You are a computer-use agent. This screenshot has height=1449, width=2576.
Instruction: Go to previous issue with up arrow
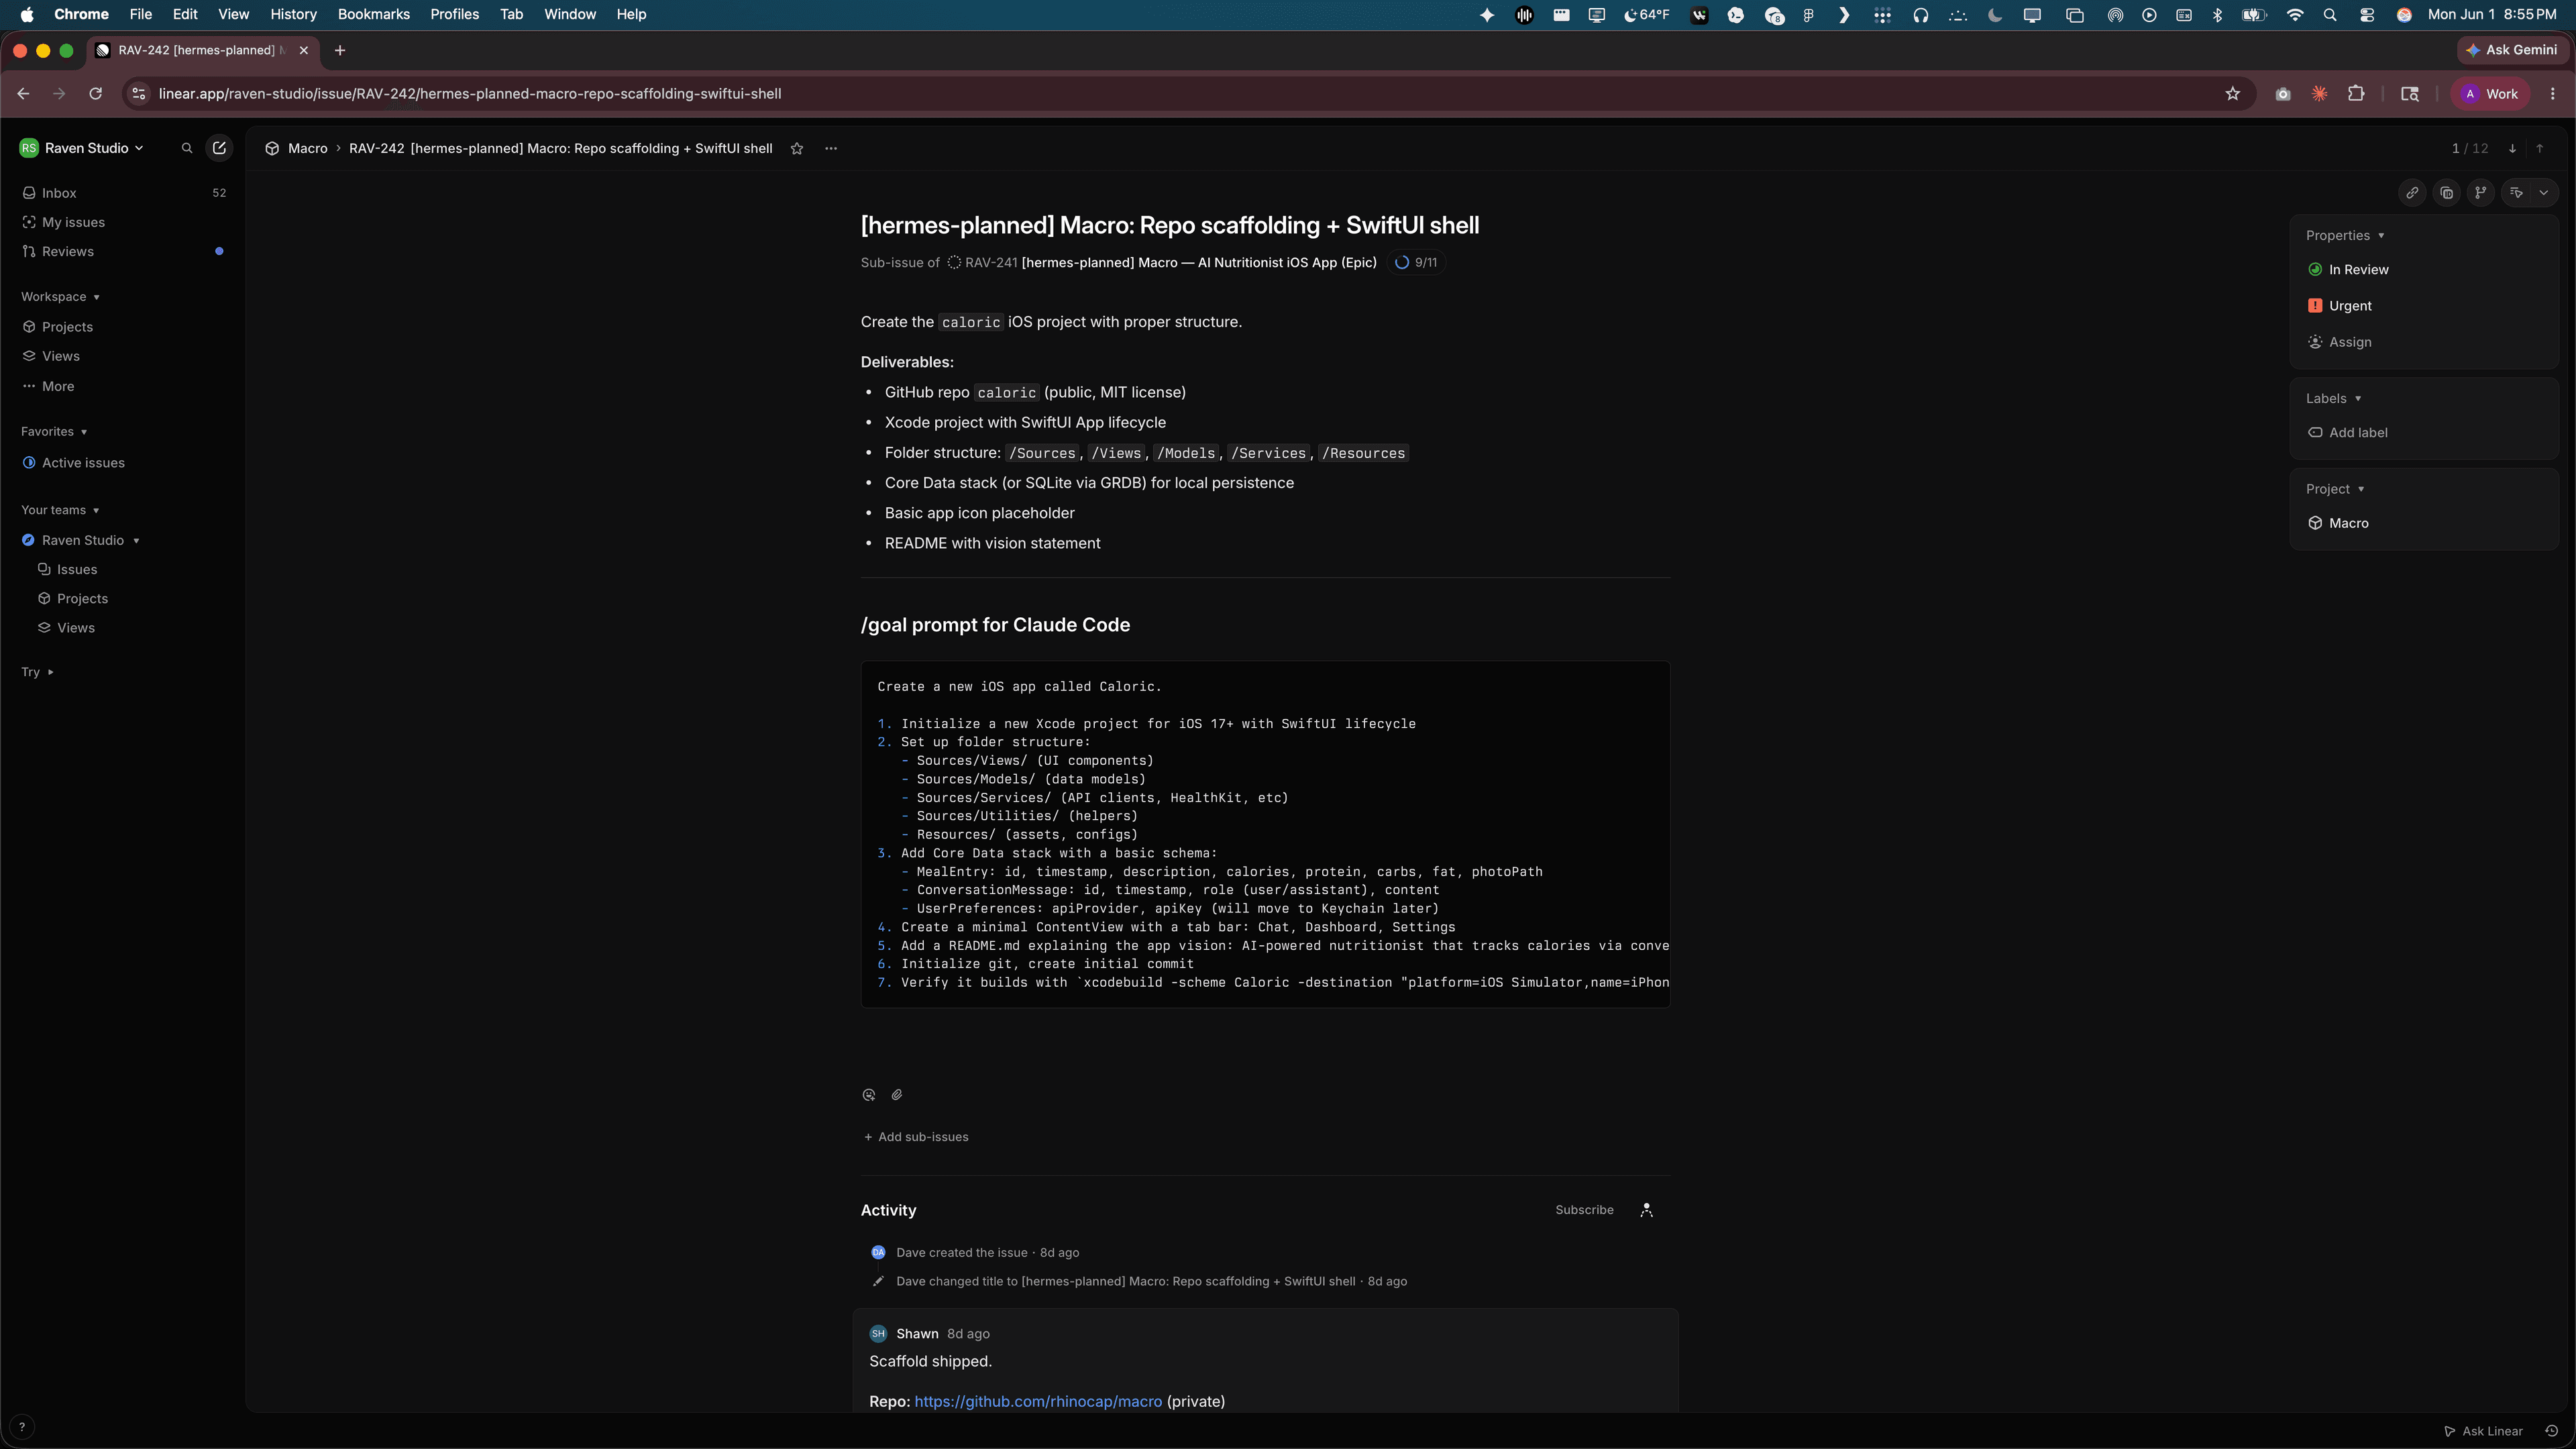[2540, 148]
